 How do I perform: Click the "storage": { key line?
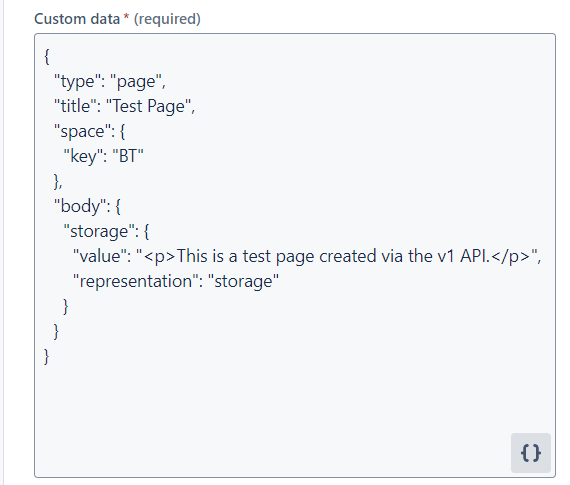[106, 231]
